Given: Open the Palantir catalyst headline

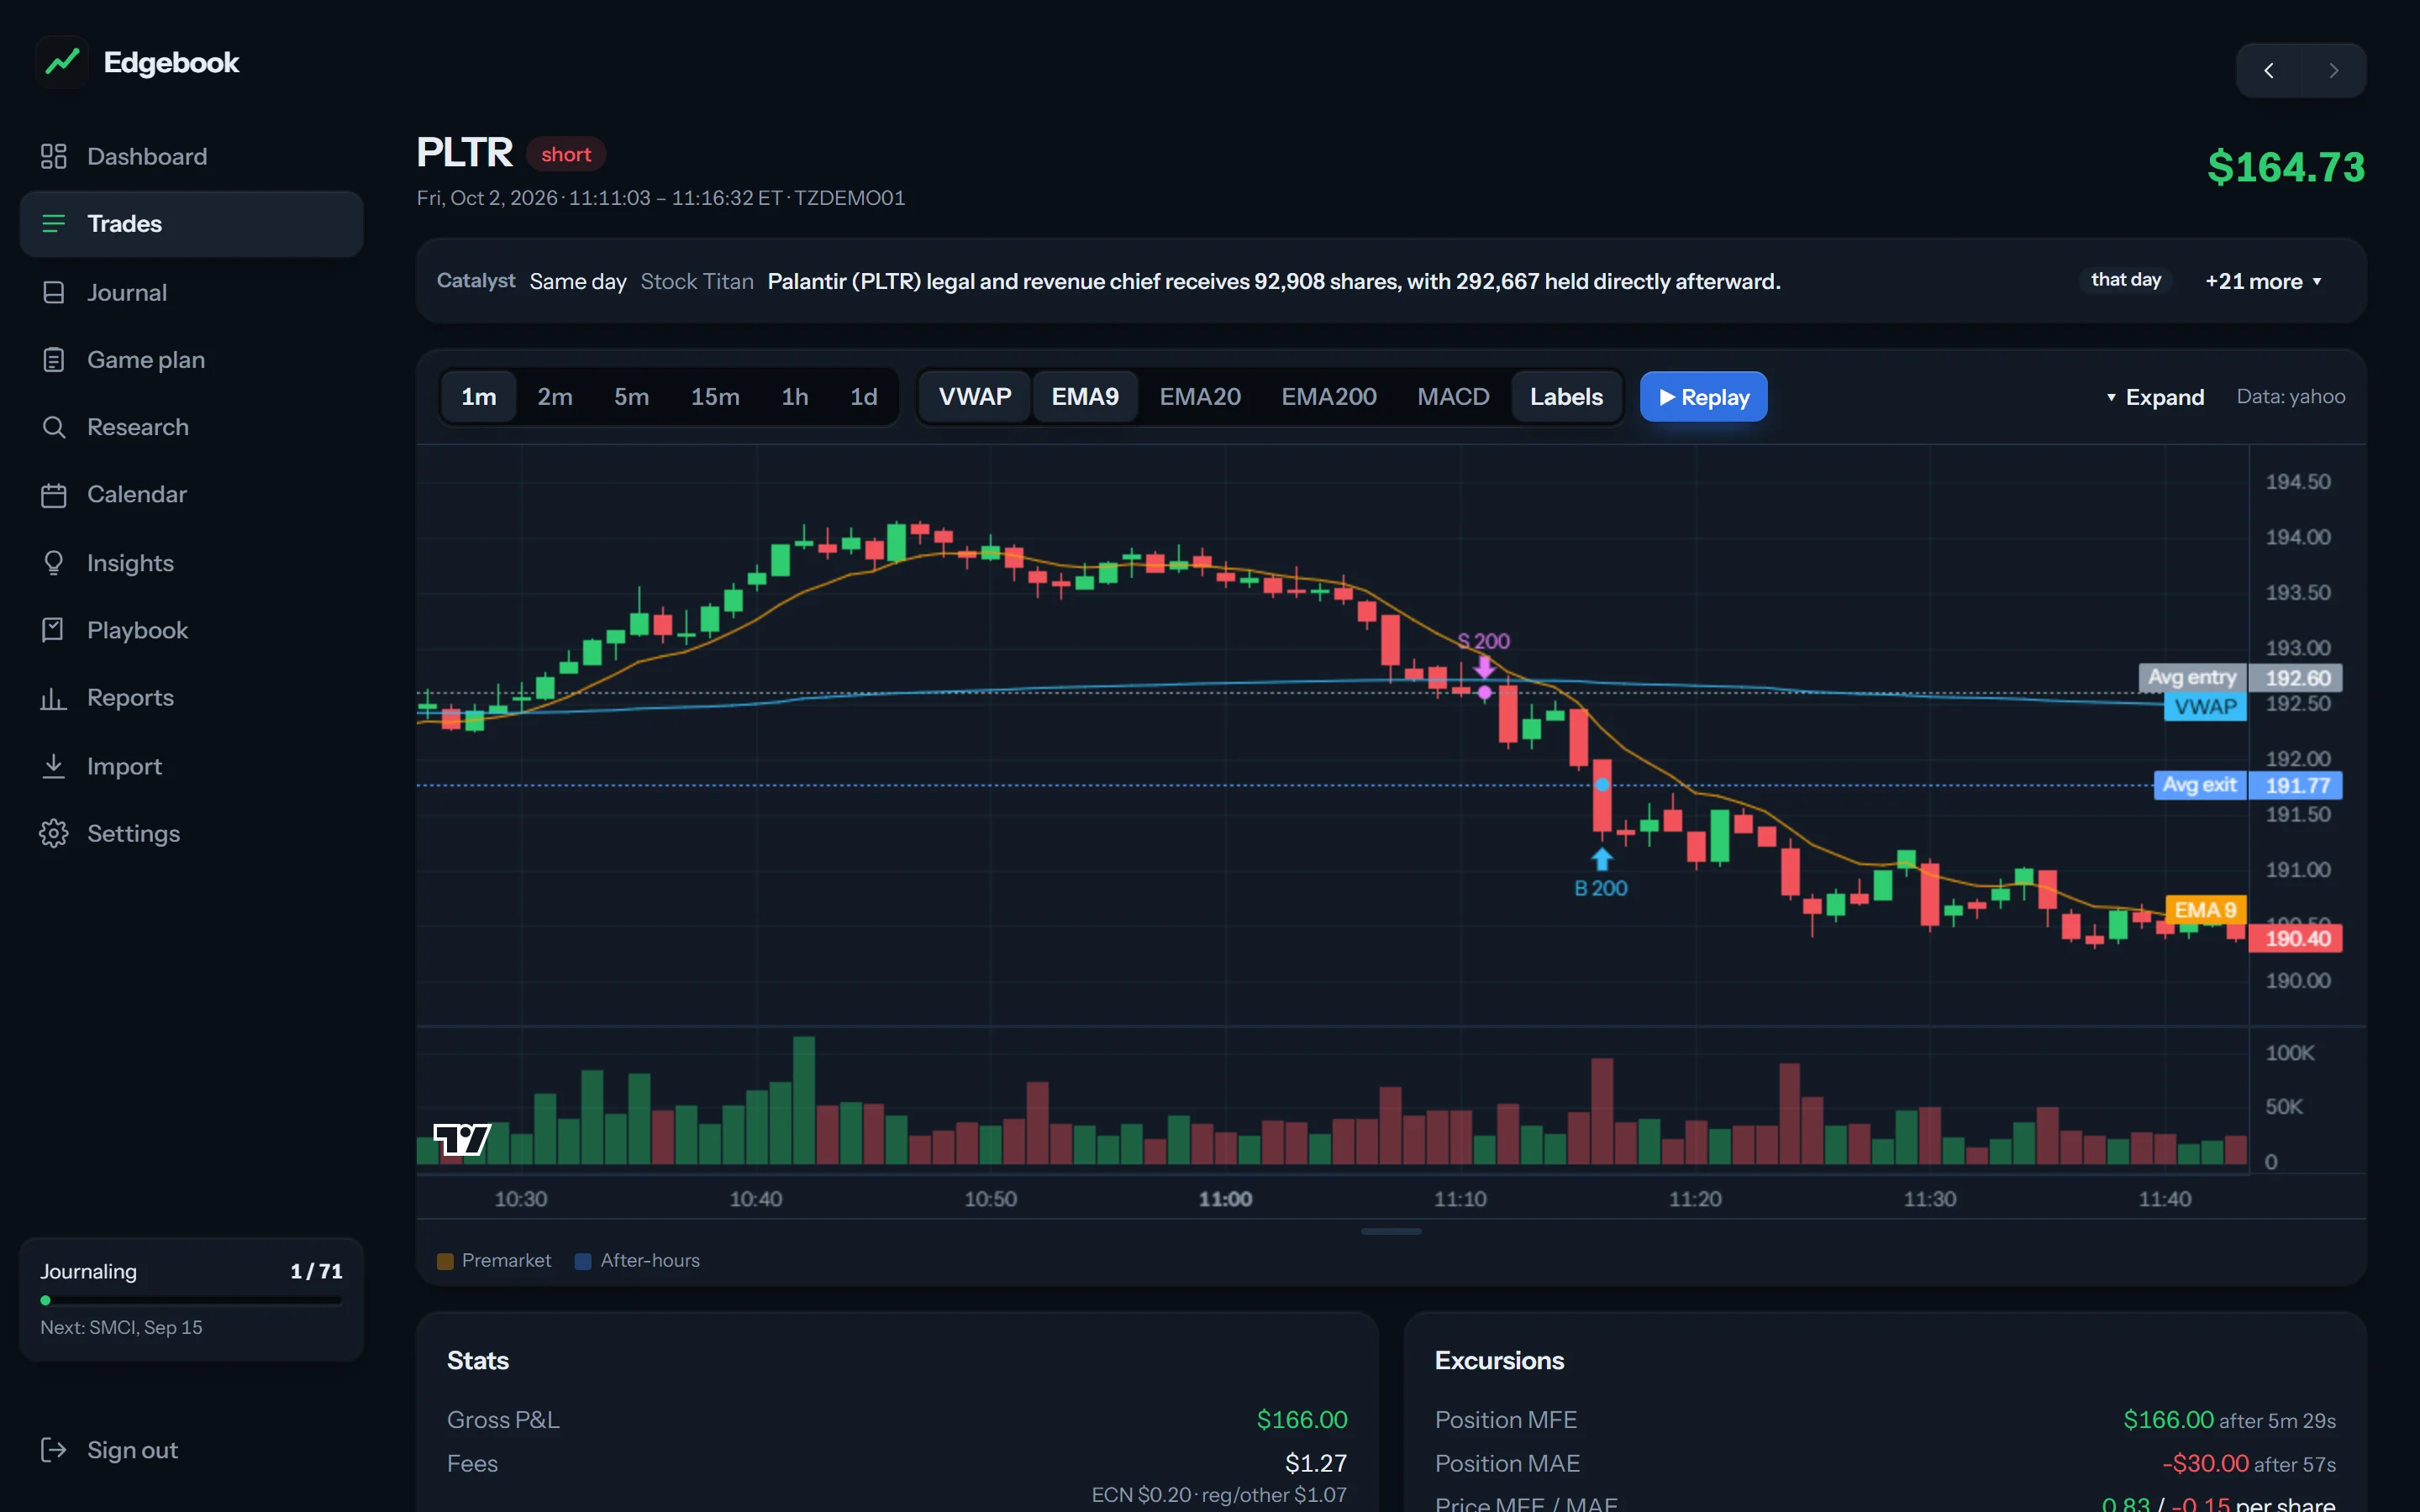Looking at the screenshot, I should click(x=1273, y=282).
